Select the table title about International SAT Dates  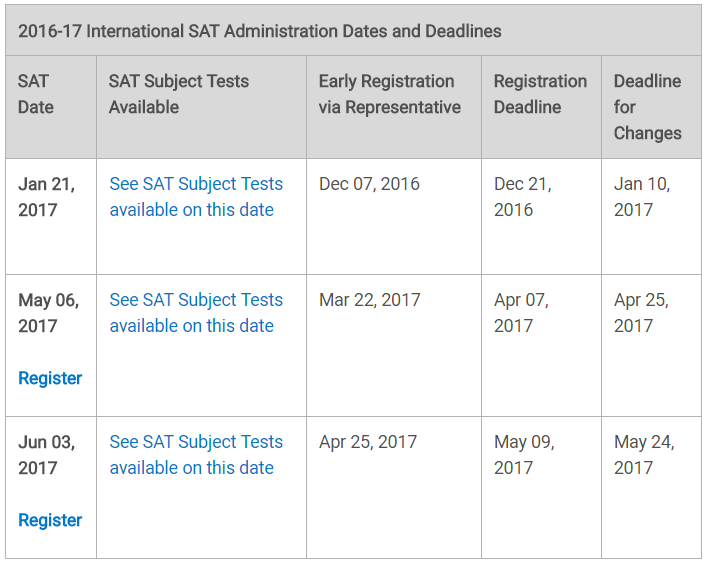[x=260, y=31]
